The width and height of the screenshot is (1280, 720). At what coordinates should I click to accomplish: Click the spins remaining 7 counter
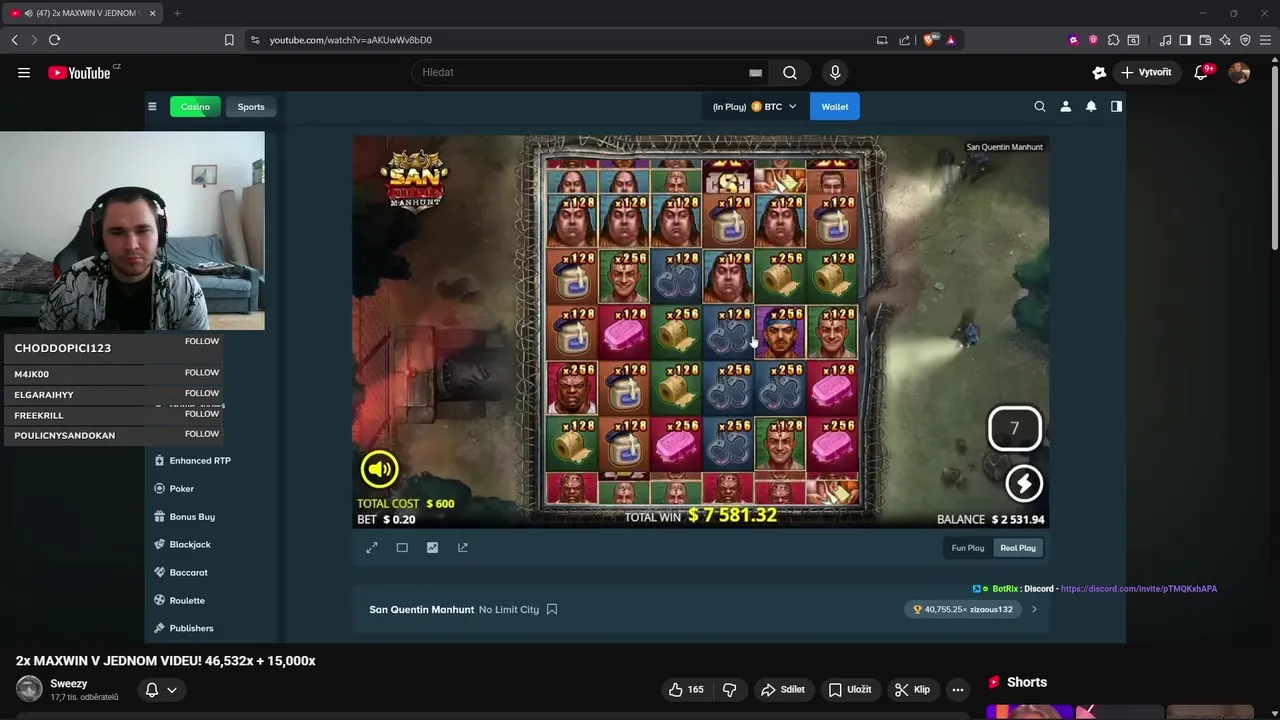1015,429
